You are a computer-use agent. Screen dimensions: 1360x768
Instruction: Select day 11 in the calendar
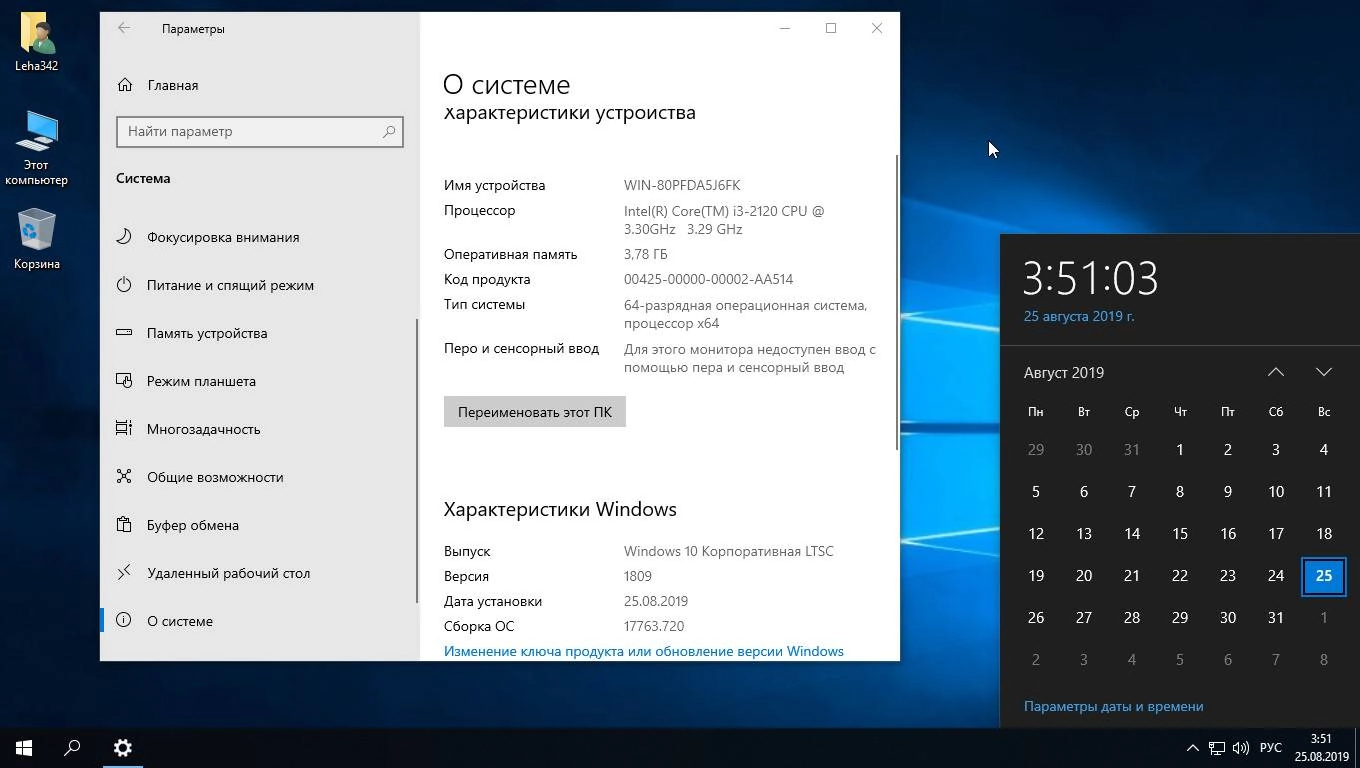pos(1324,492)
